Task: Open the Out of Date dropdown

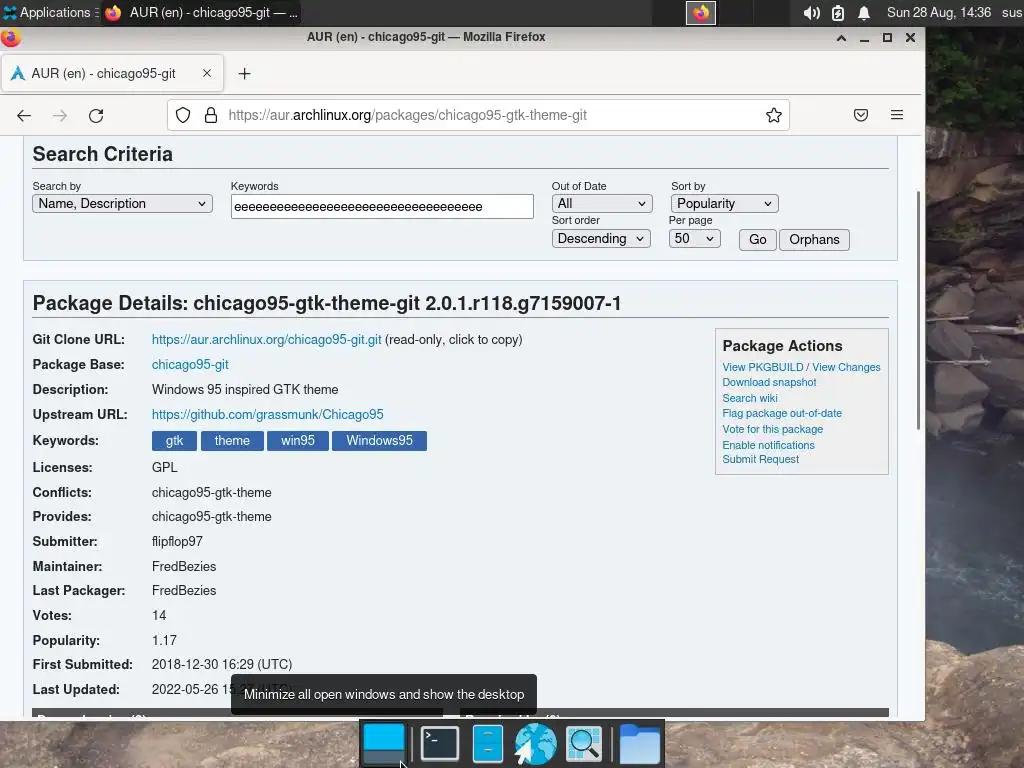Action: 601,204
